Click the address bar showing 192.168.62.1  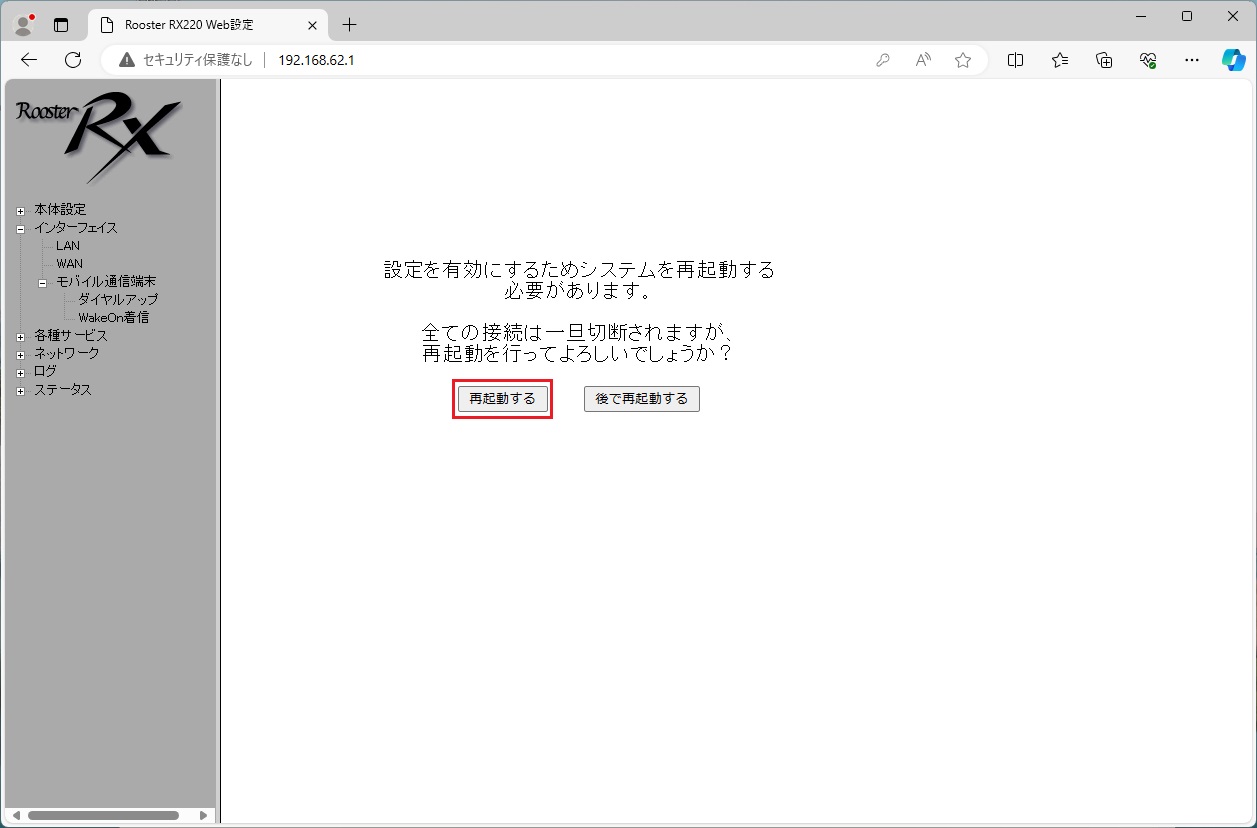pos(316,60)
